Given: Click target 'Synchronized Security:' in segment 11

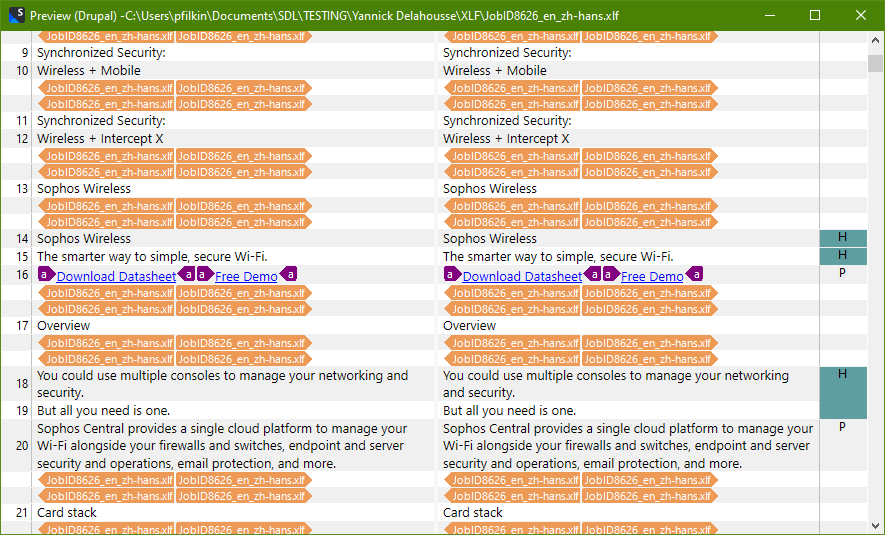Looking at the screenshot, I should pyautogui.click(x=507, y=120).
